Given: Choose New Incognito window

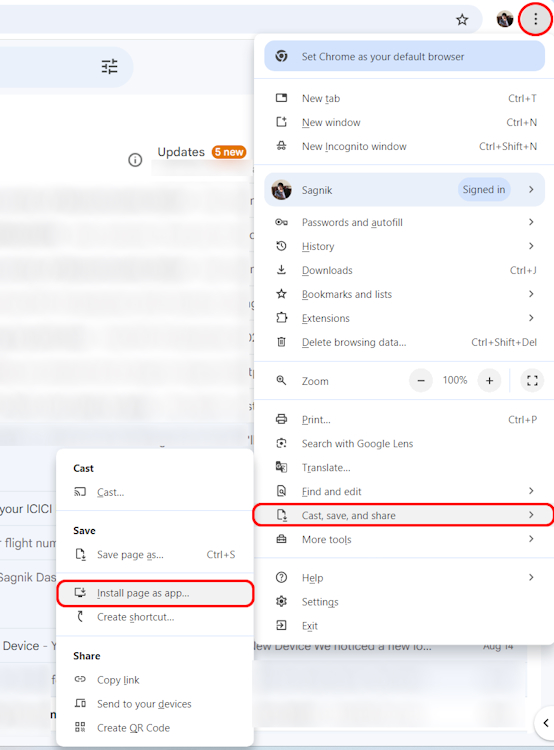Looking at the screenshot, I should tap(404, 146).
